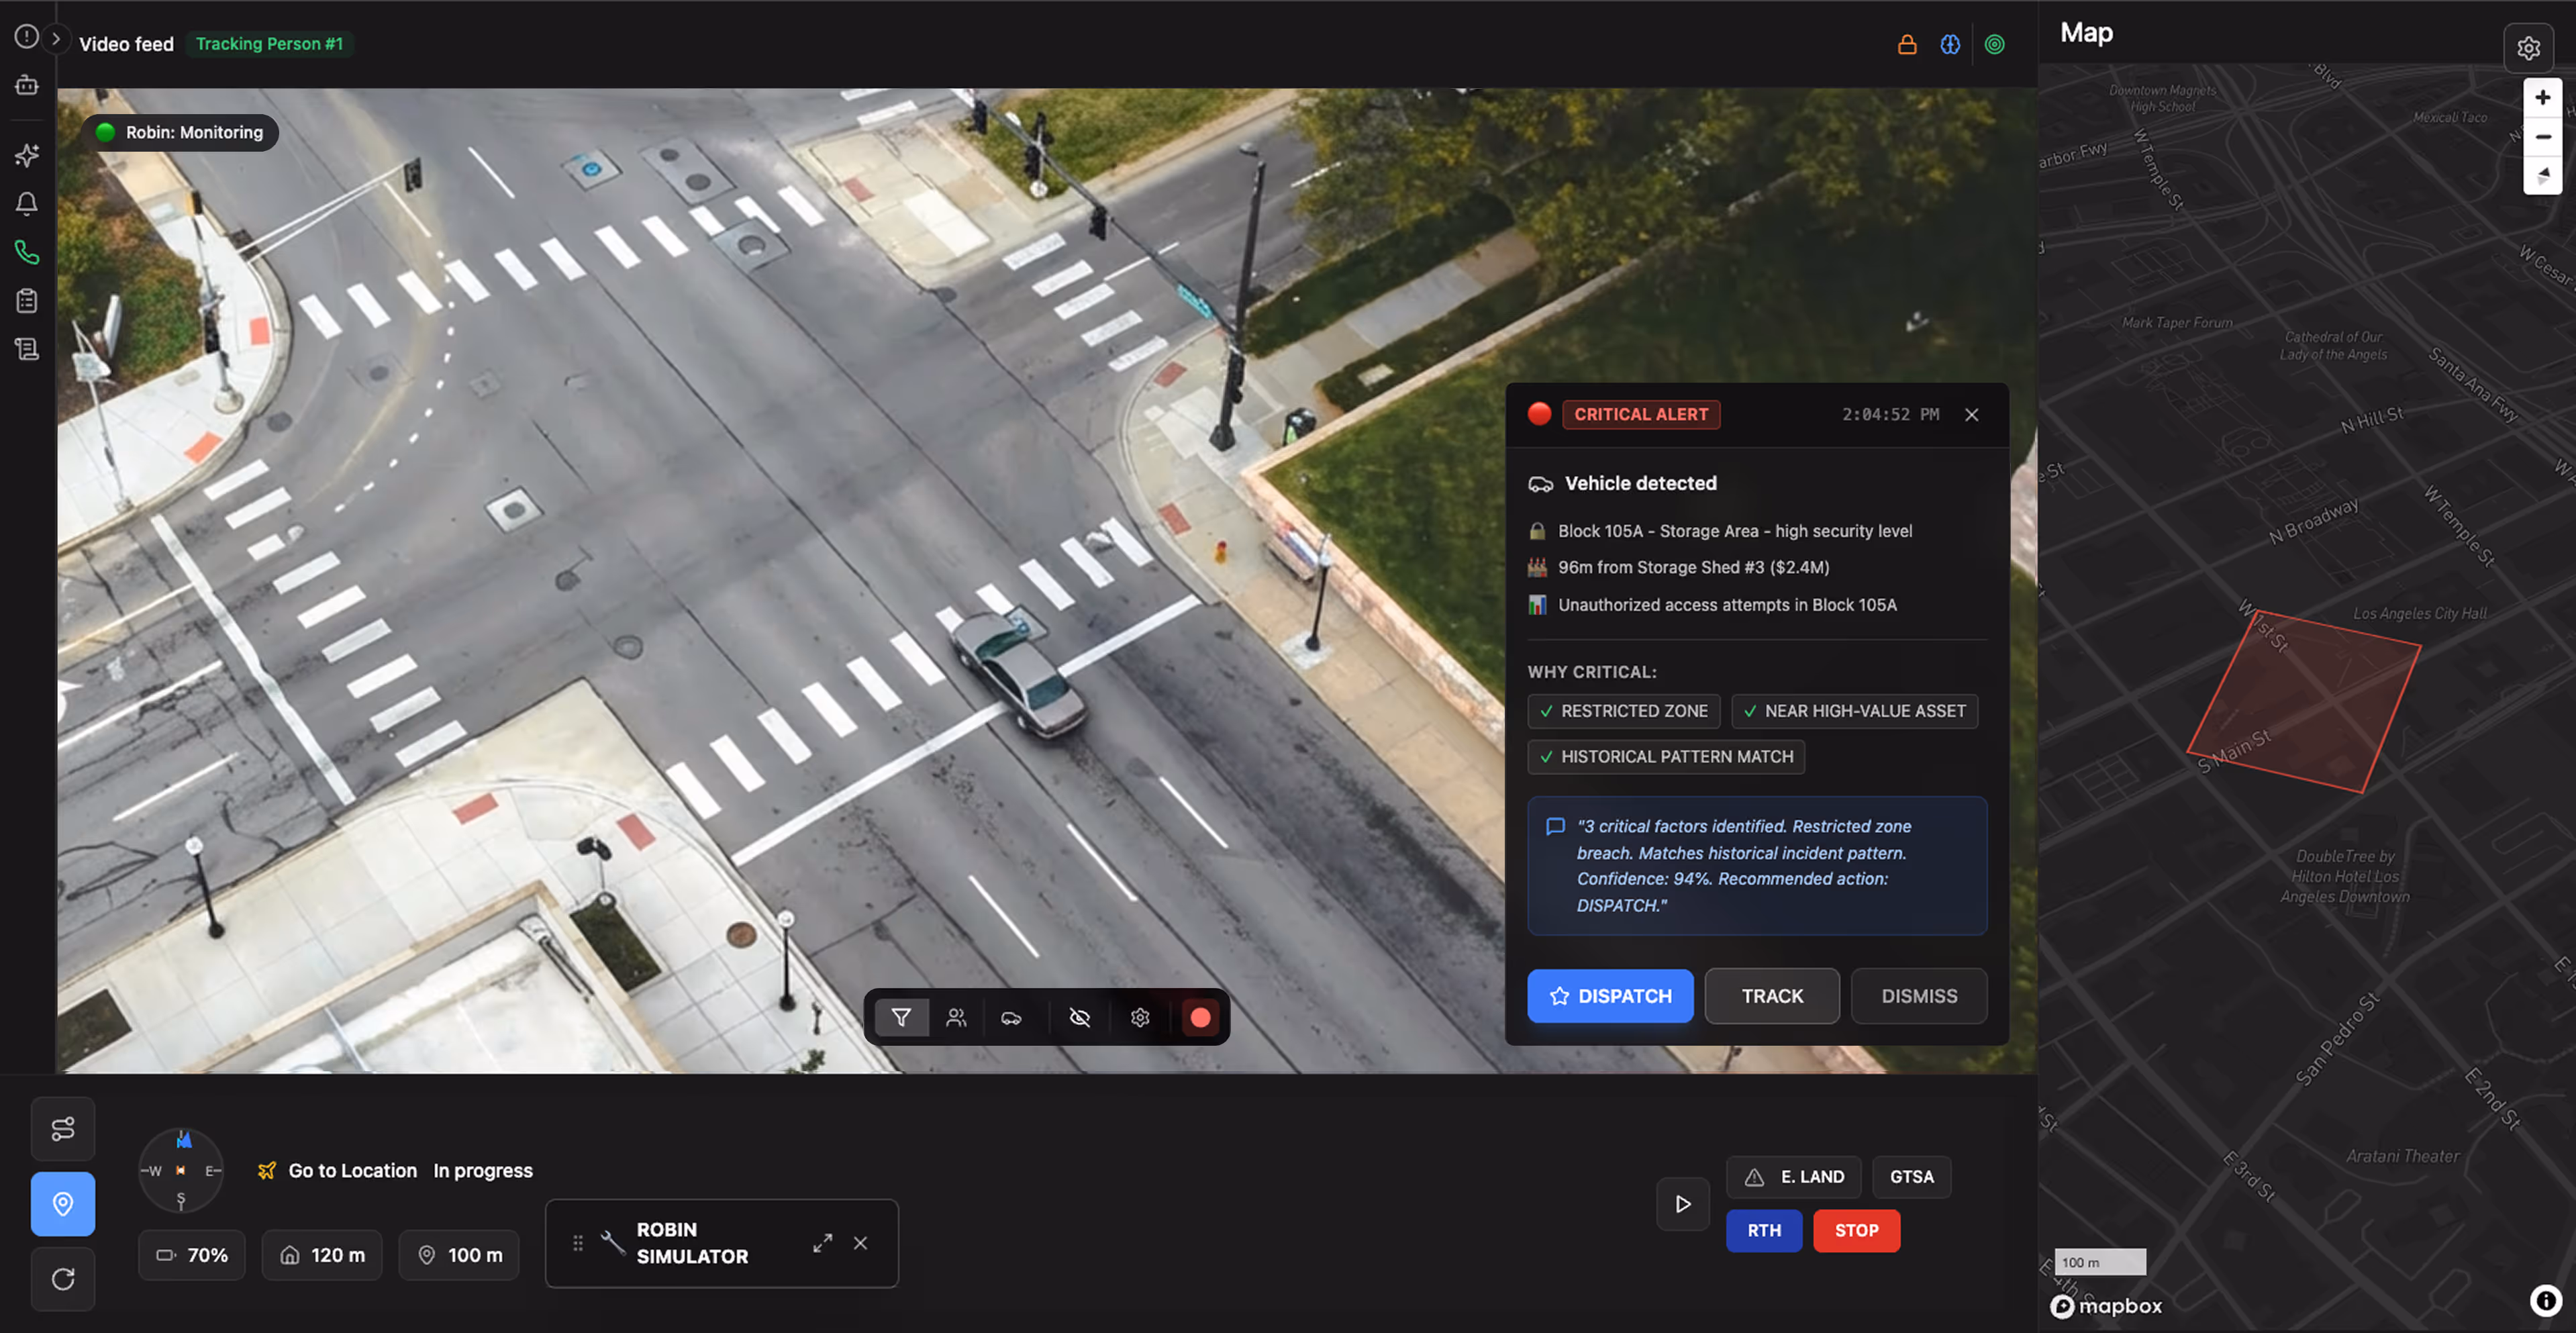Toggle the red record button
The width and height of the screenshot is (2576, 1333).
[x=1200, y=1018]
